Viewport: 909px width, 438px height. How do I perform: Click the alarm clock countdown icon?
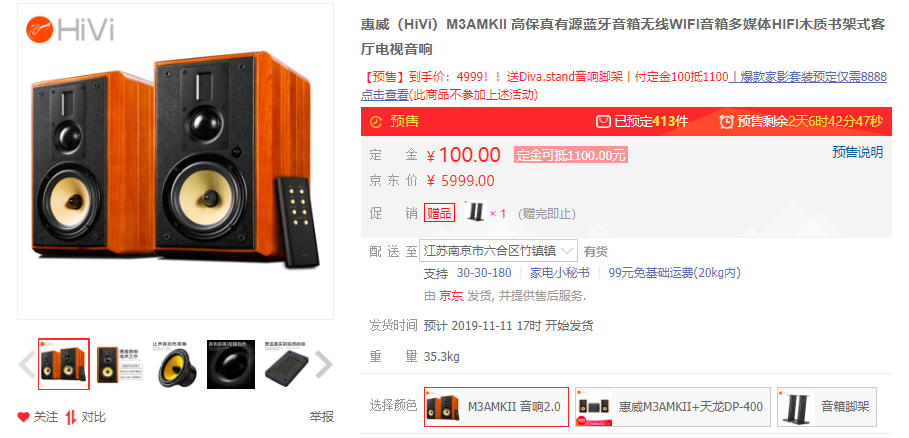click(x=726, y=122)
